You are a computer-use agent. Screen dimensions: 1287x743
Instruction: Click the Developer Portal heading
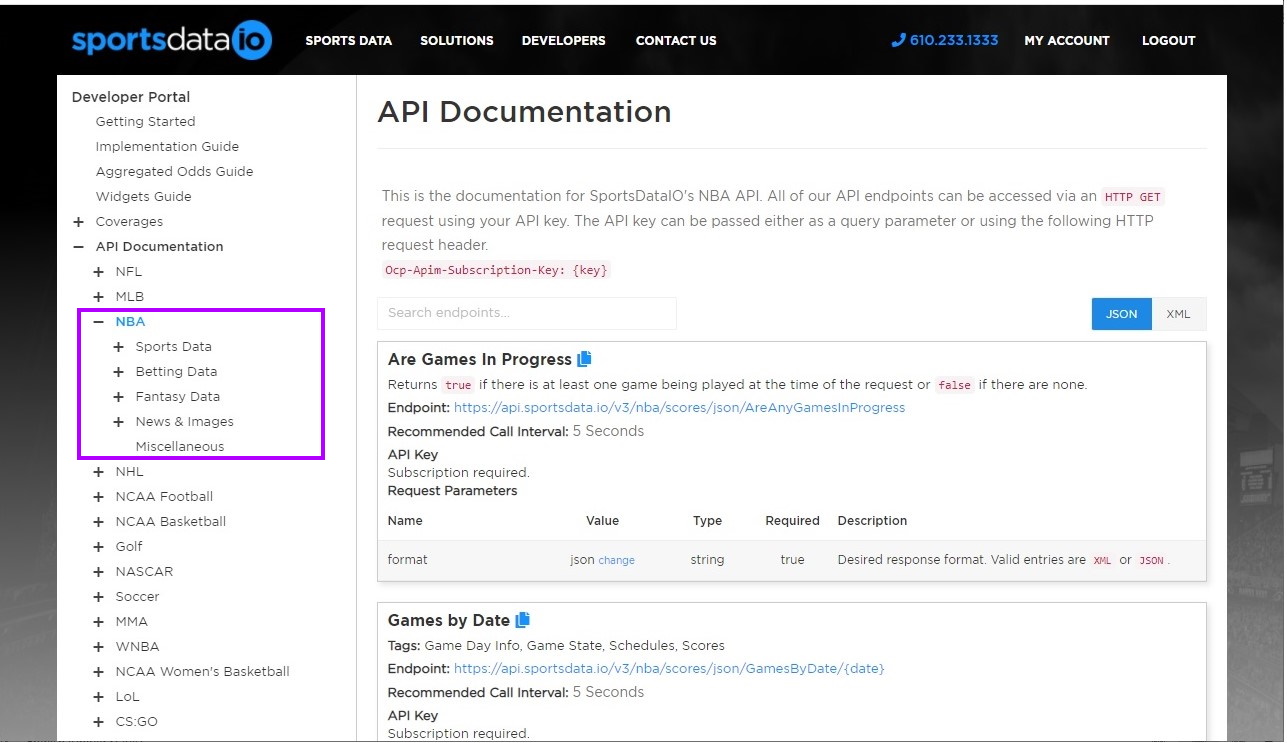[x=131, y=97]
